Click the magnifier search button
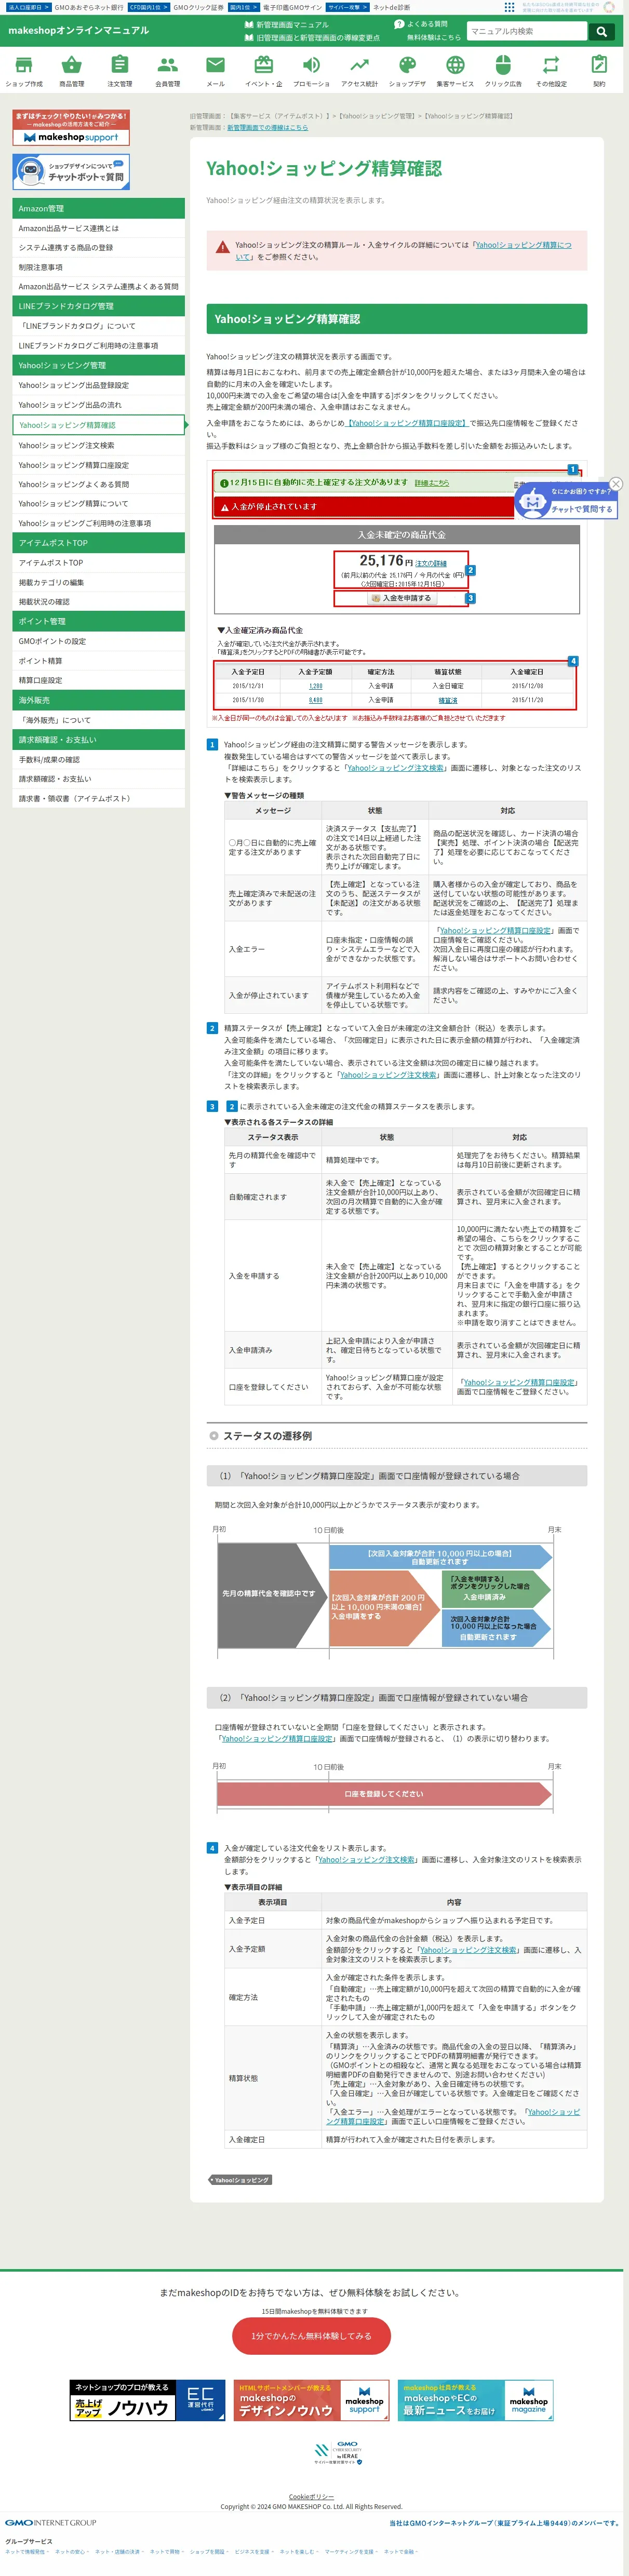The image size is (629, 2576). click(601, 31)
